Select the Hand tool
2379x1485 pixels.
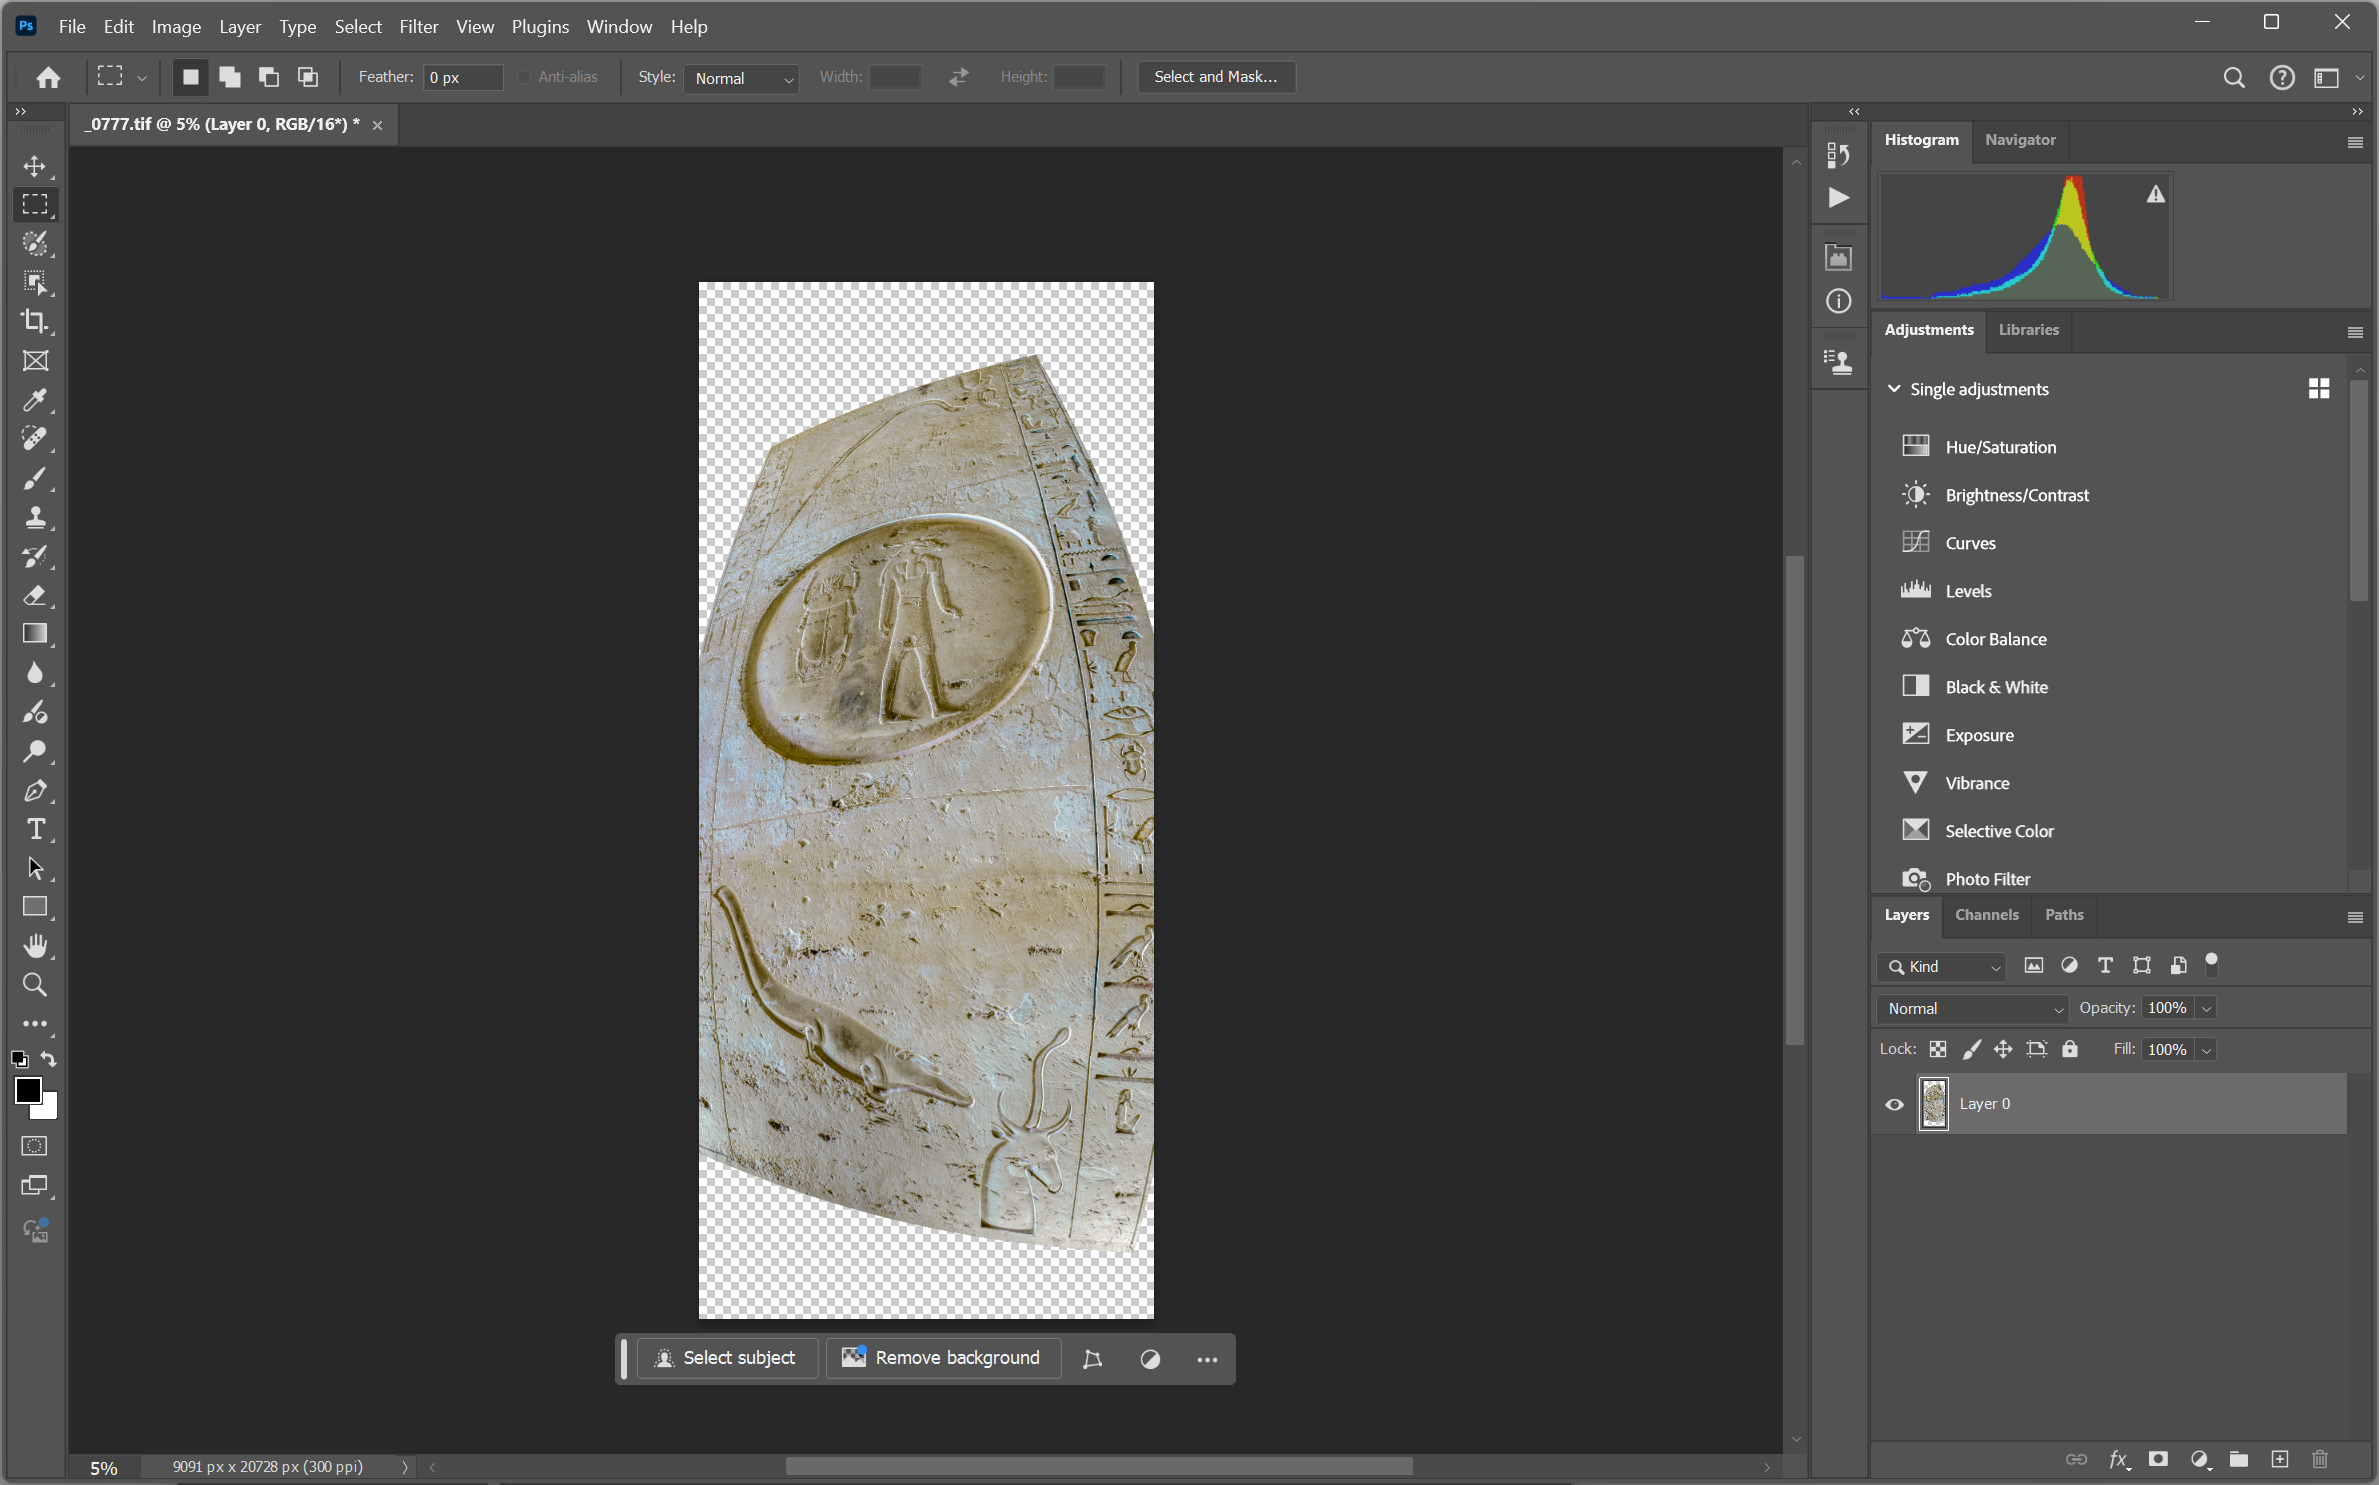pos(35,946)
